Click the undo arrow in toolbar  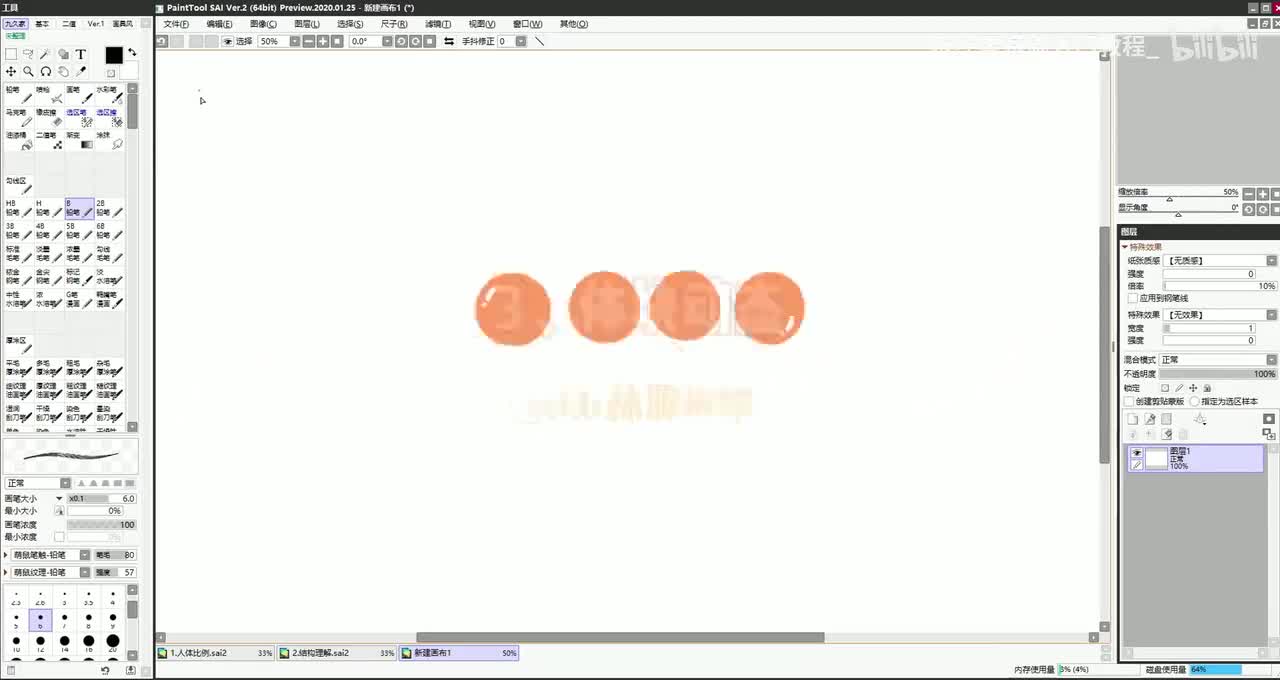pos(162,41)
